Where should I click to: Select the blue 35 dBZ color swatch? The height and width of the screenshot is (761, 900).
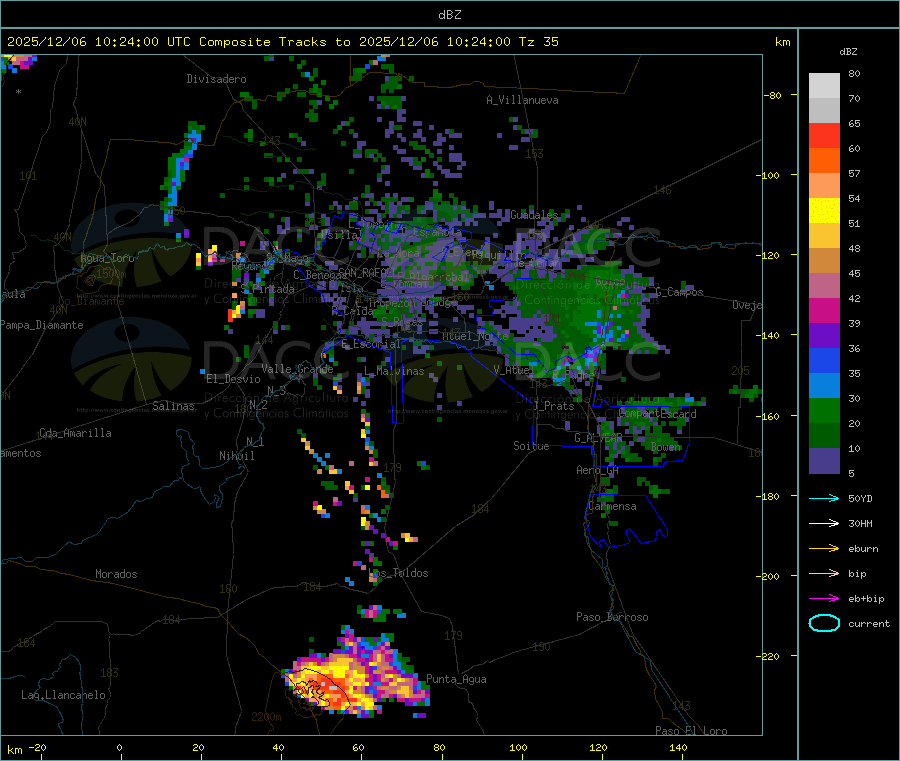point(824,360)
